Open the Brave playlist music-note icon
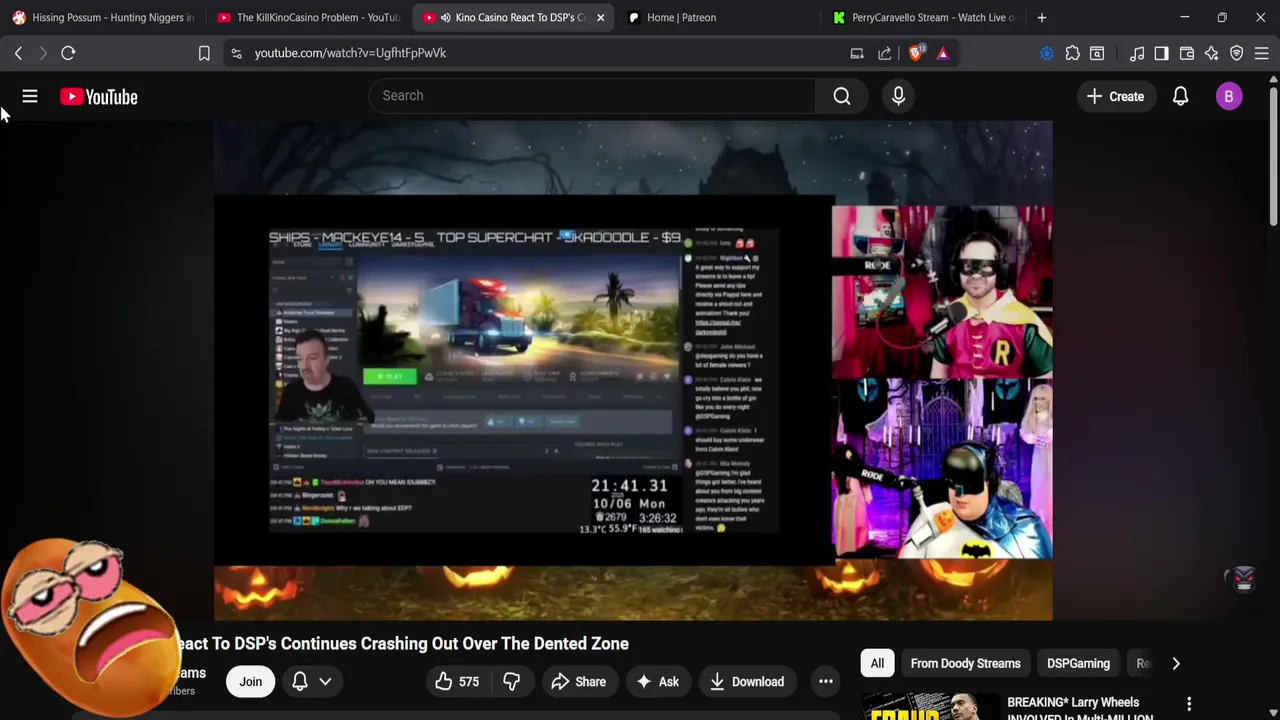Image resolution: width=1280 pixels, height=720 pixels. 1137,53
